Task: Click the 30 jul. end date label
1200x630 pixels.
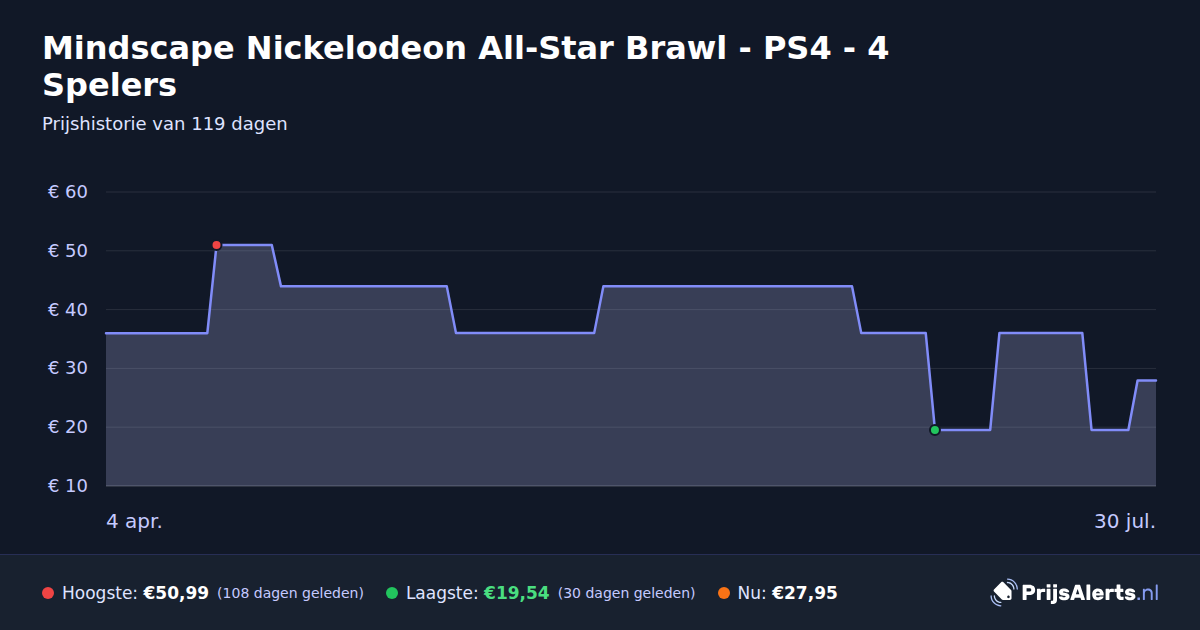Action: click(x=1125, y=521)
